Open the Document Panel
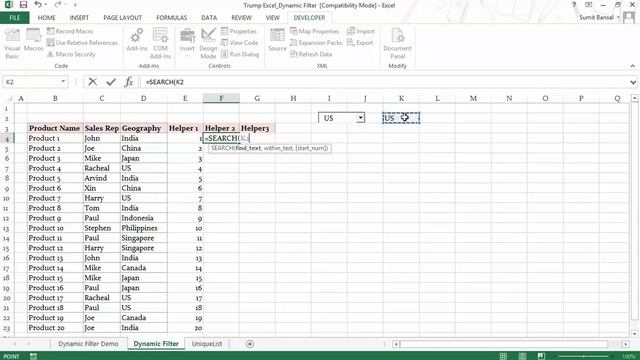 pyautogui.click(x=397, y=43)
